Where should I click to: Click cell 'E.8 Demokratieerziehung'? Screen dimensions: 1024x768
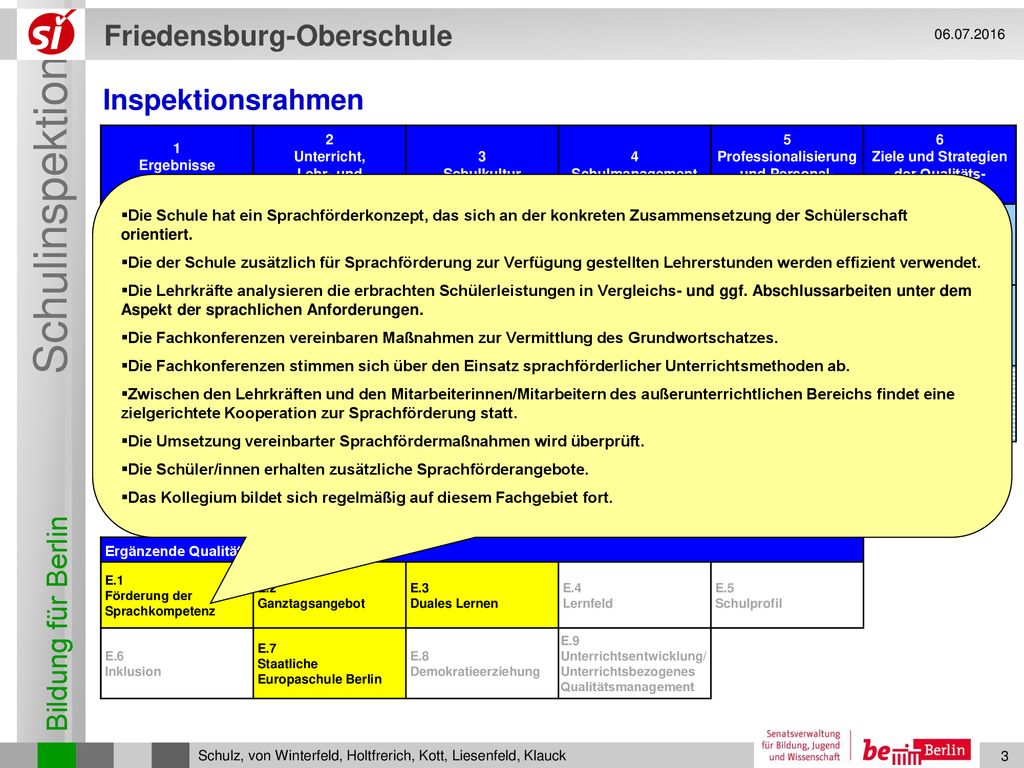coord(482,664)
